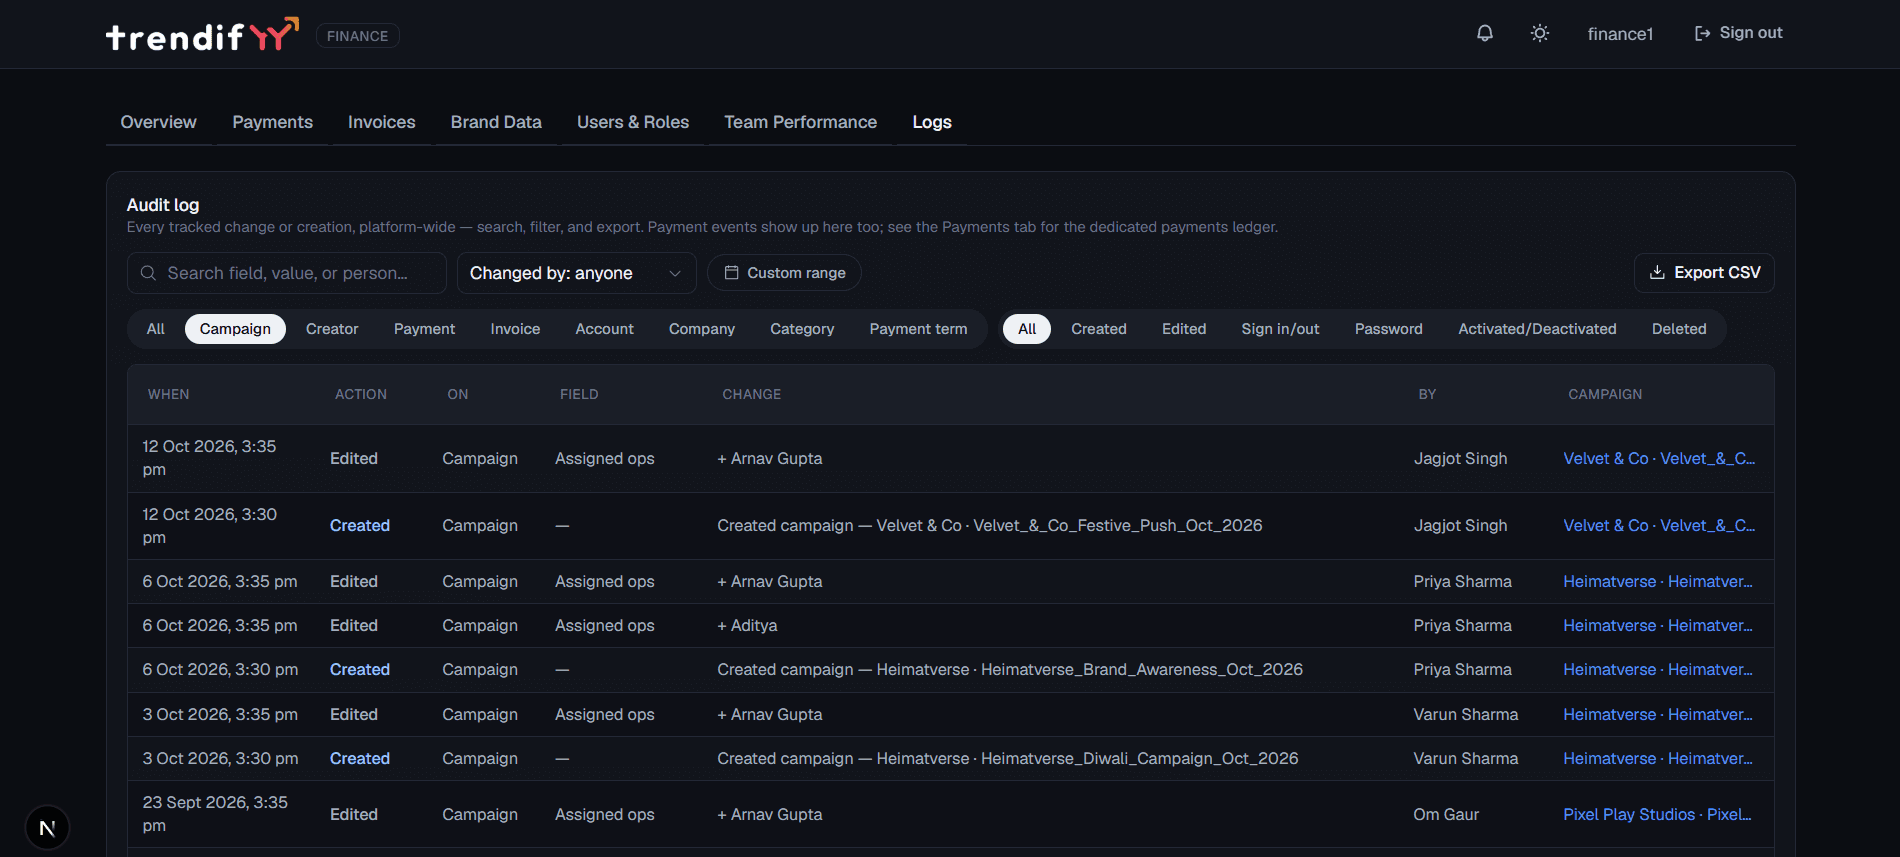
Task: Filter logs by Account
Action: point(604,329)
